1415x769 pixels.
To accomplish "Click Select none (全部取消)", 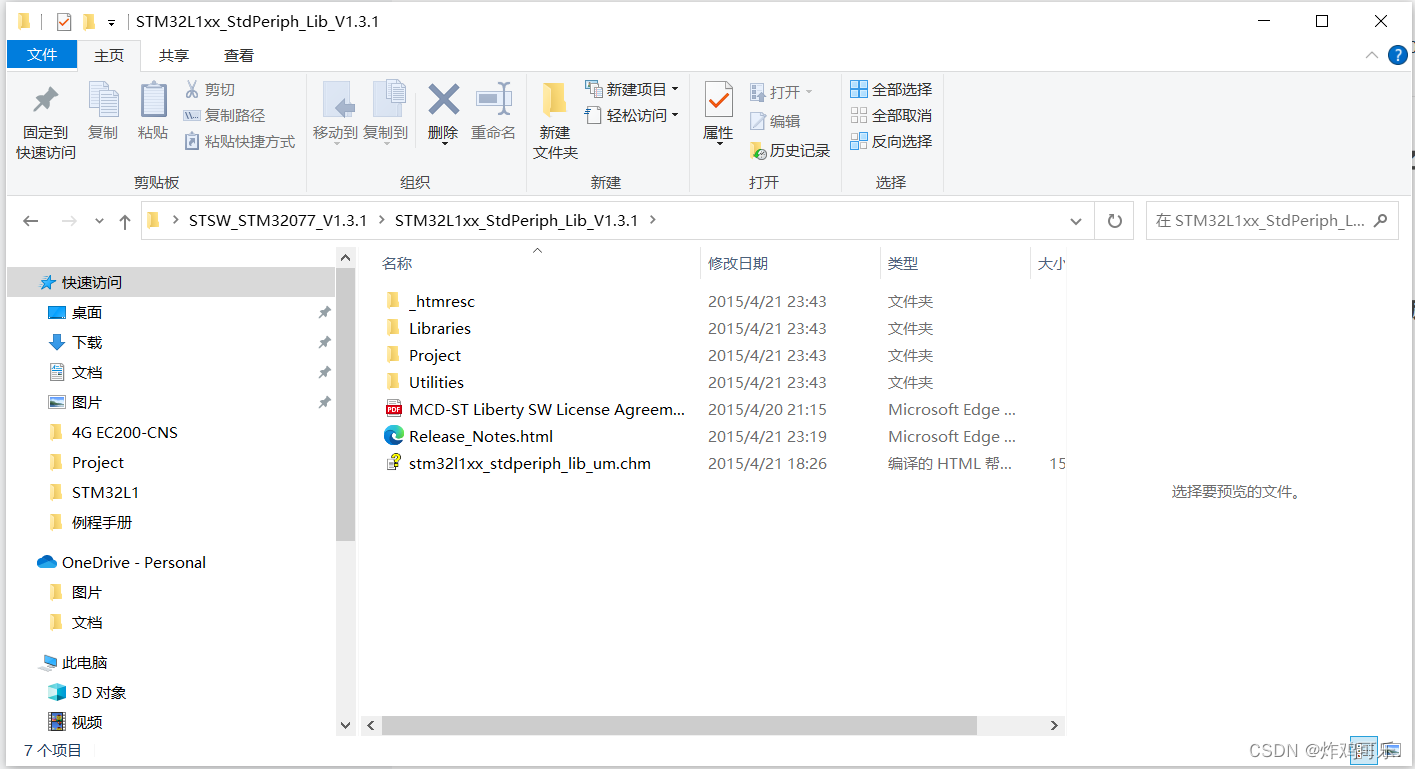I will point(891,115).
